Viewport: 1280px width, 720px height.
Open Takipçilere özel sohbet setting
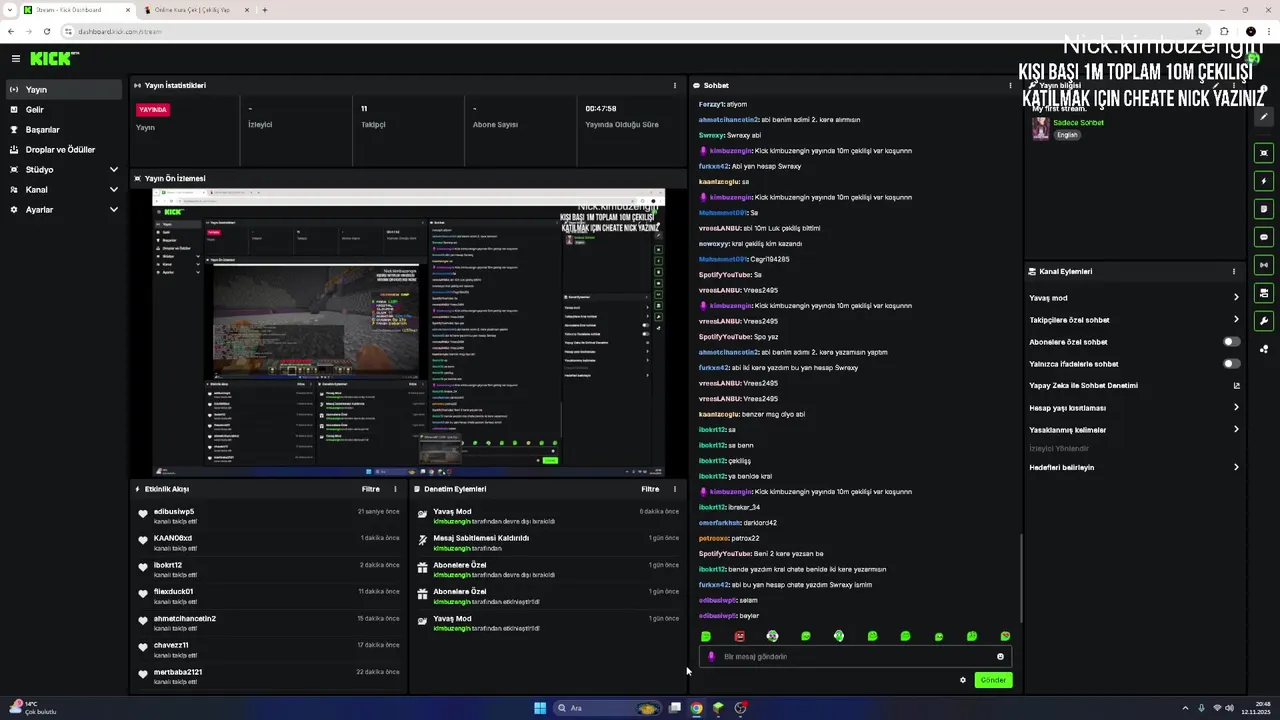coord(1134,320)
